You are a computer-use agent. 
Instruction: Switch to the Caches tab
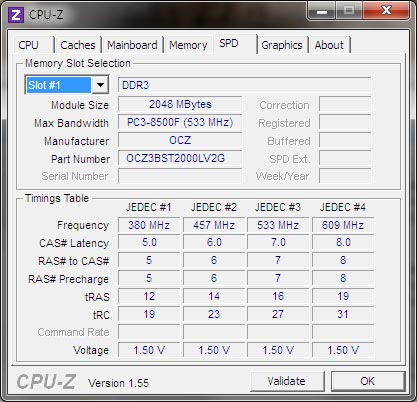pyautogui.click(x=78, y=45)
